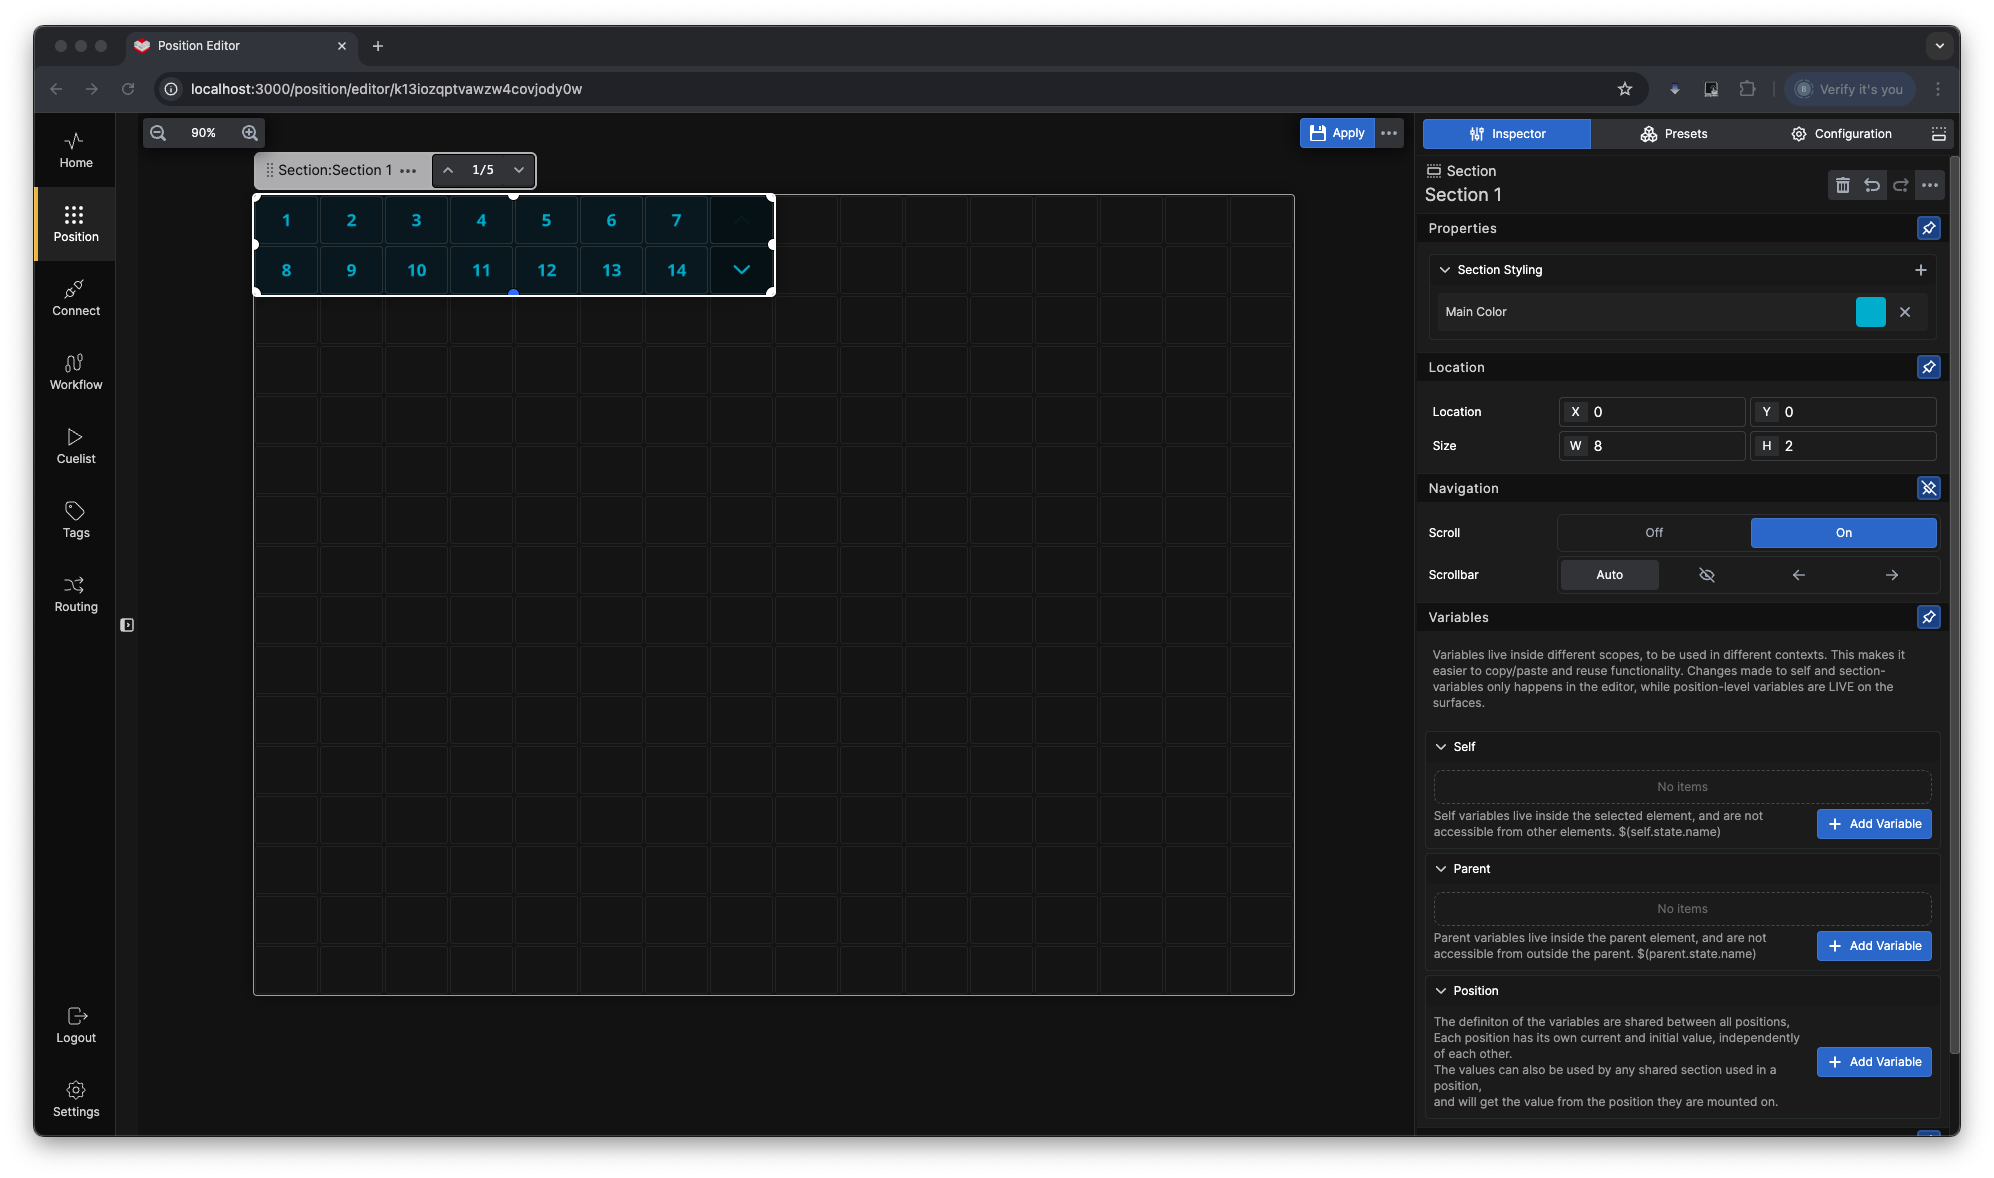Set Scrollbar to Auto

coord(1609,575)
